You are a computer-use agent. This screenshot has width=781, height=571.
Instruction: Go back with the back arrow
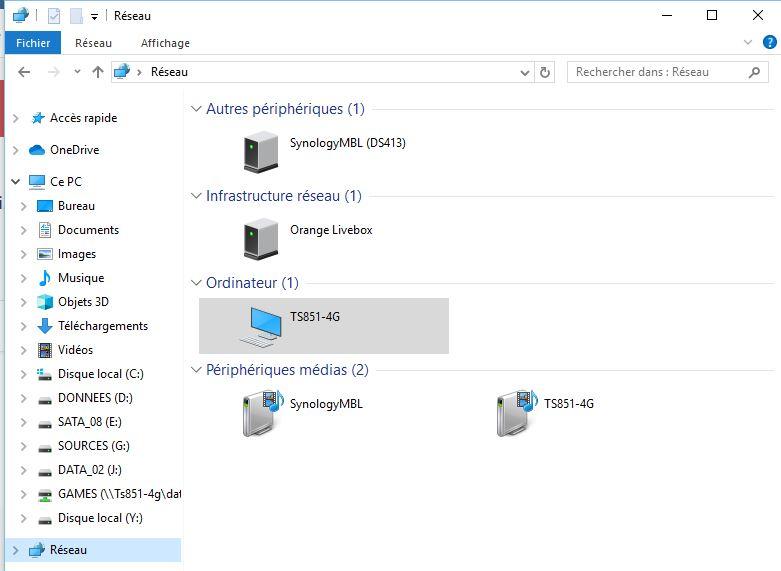click(24, 72)
